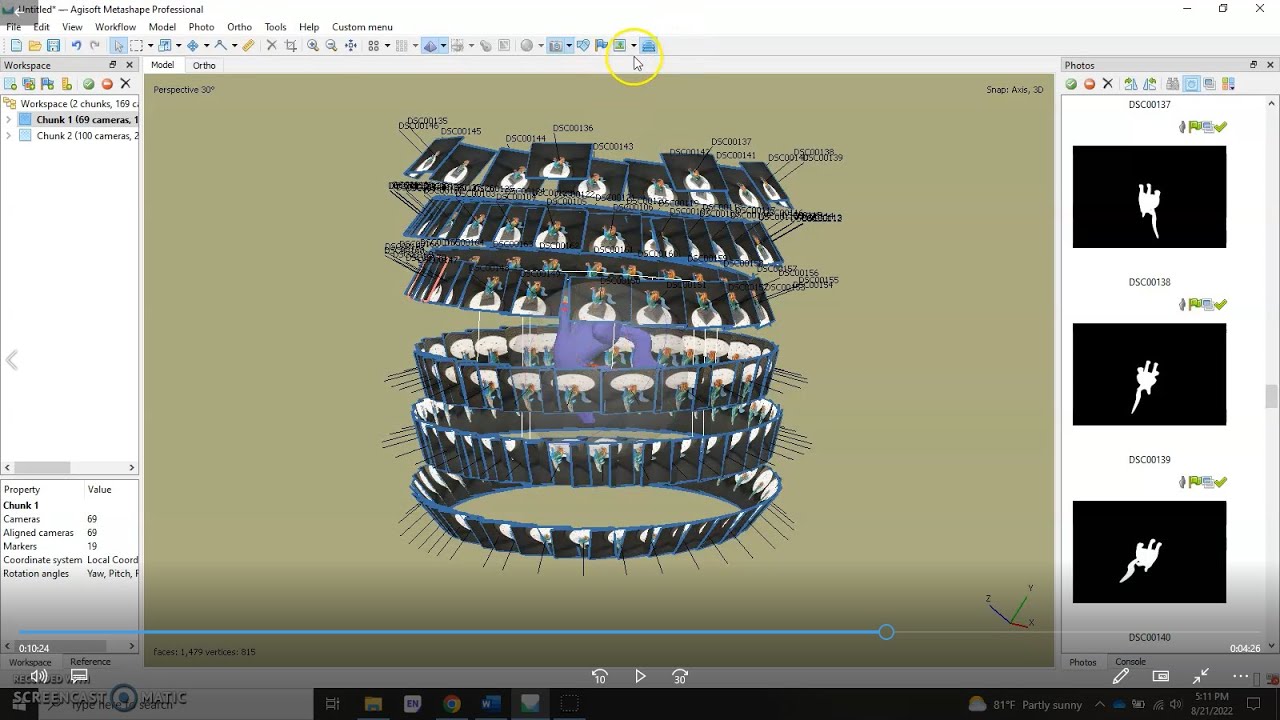Open Move object tool dropdown arrow
1280x720 pixels.
tap(206, 45)
